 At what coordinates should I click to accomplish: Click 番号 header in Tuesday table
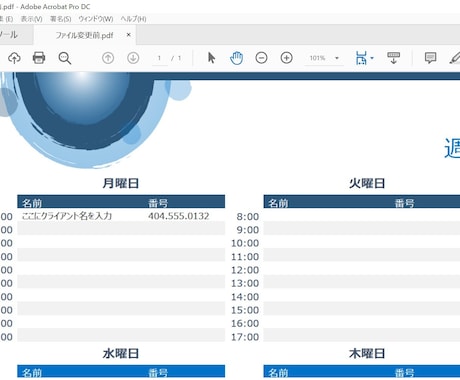[x=404, y=203]
